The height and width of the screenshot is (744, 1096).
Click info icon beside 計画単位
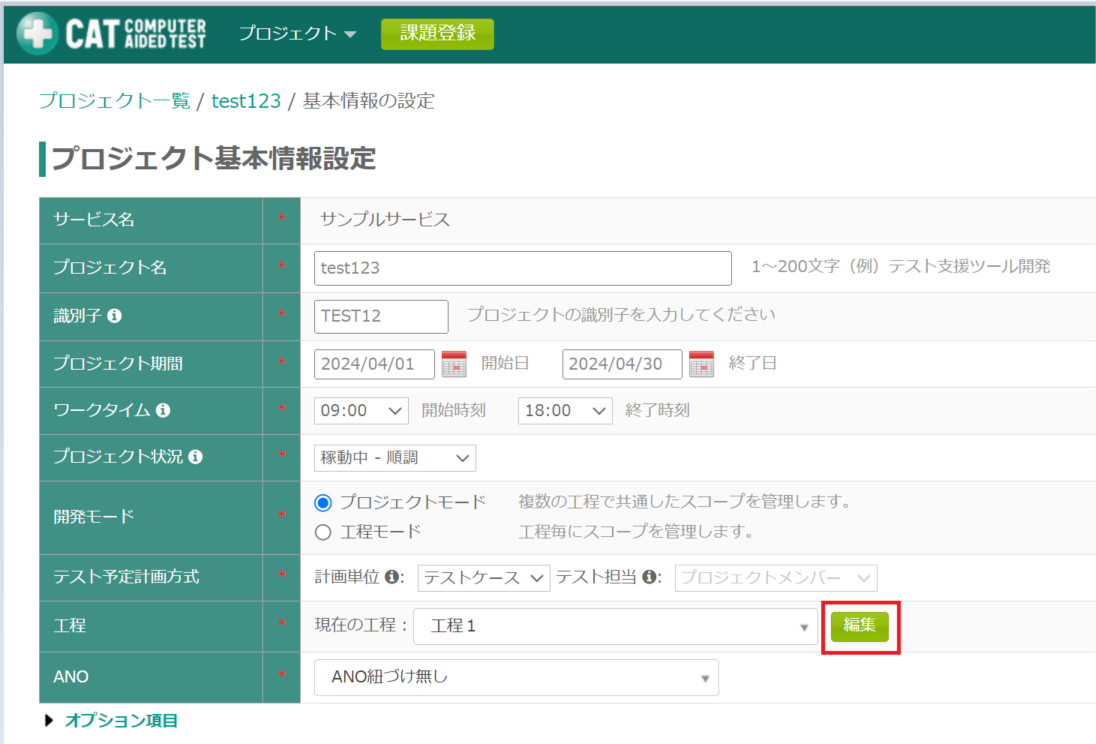pos(393,577)
